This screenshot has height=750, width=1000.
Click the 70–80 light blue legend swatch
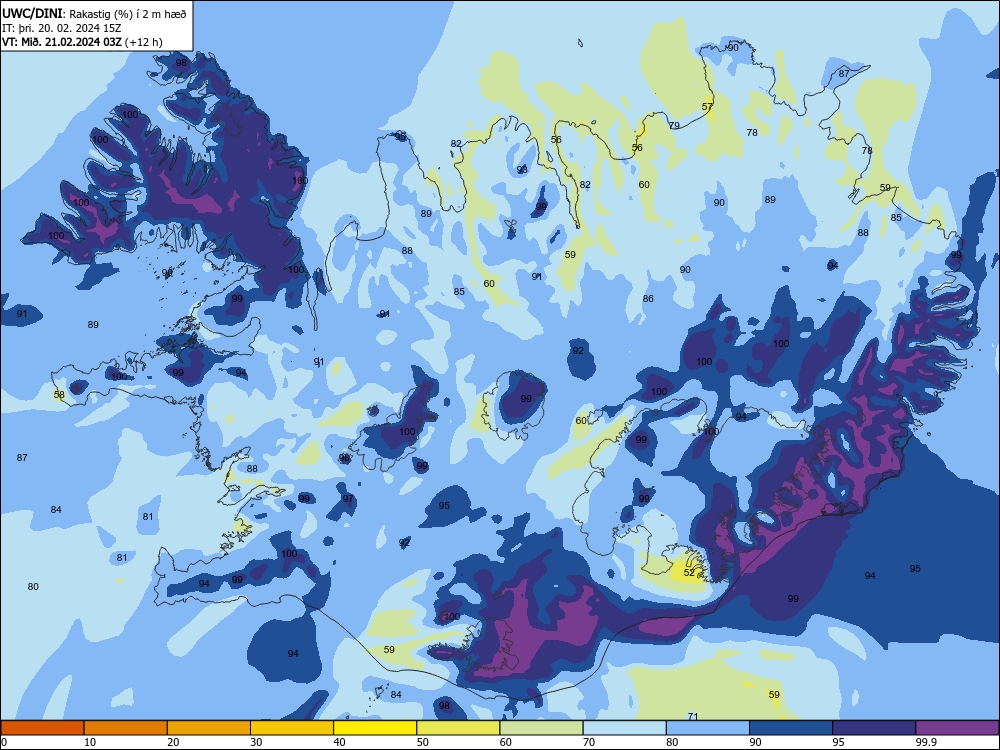(624, 728)
